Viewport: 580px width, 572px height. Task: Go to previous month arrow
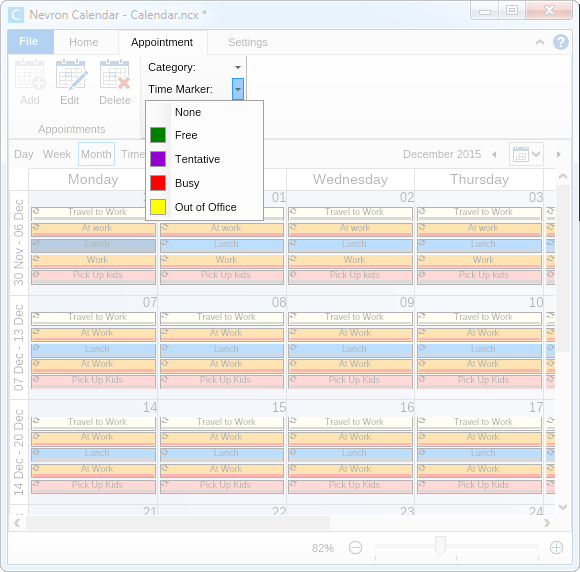[x=494, y=154]
